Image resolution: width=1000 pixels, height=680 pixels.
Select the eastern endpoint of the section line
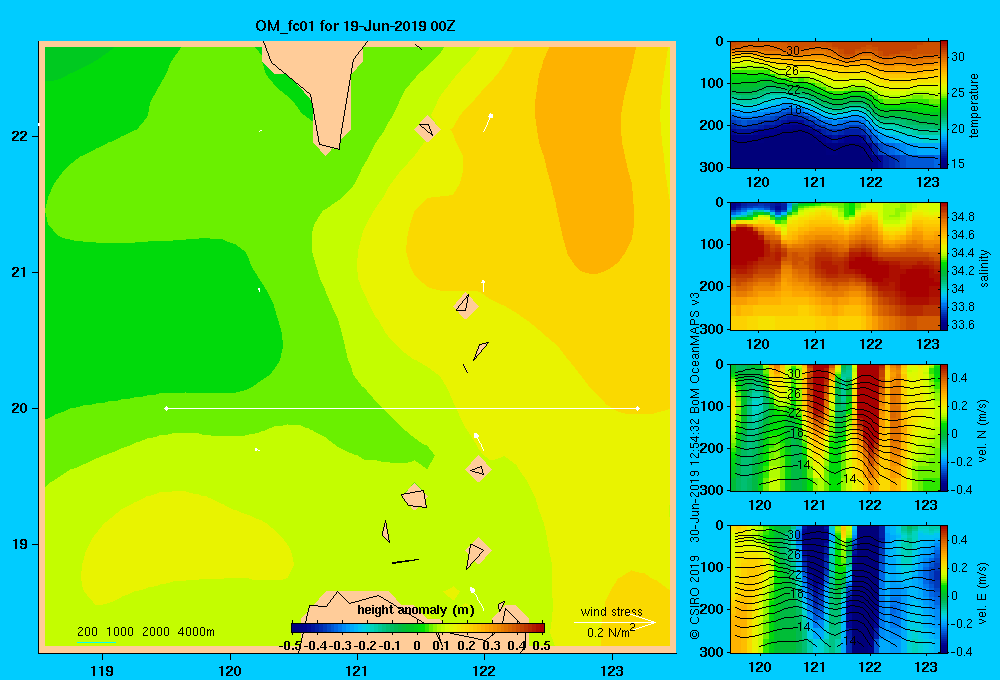pyautogui.click(x=638, y=408)
